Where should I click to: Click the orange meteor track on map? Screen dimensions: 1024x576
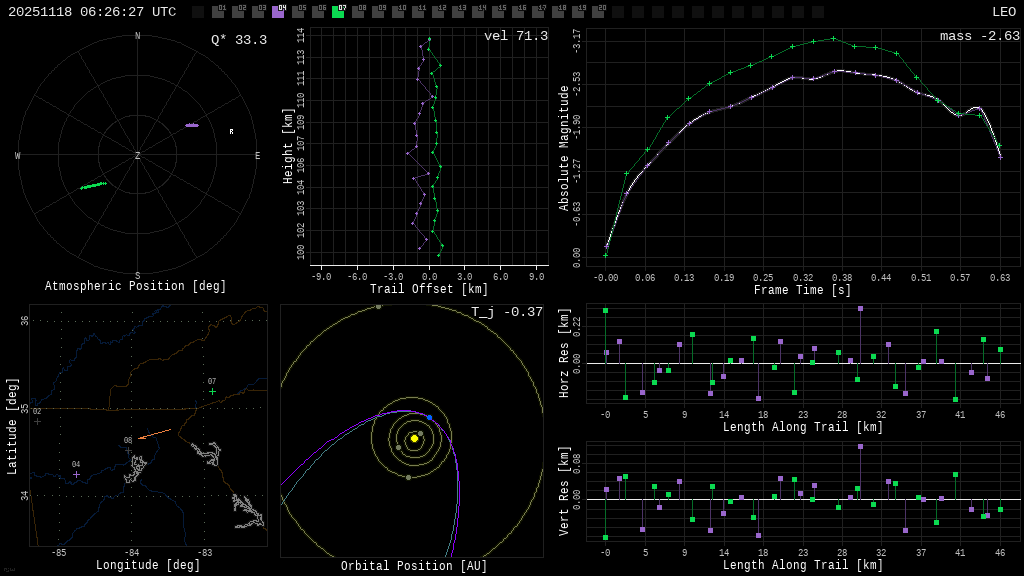[x=154, y=434]
